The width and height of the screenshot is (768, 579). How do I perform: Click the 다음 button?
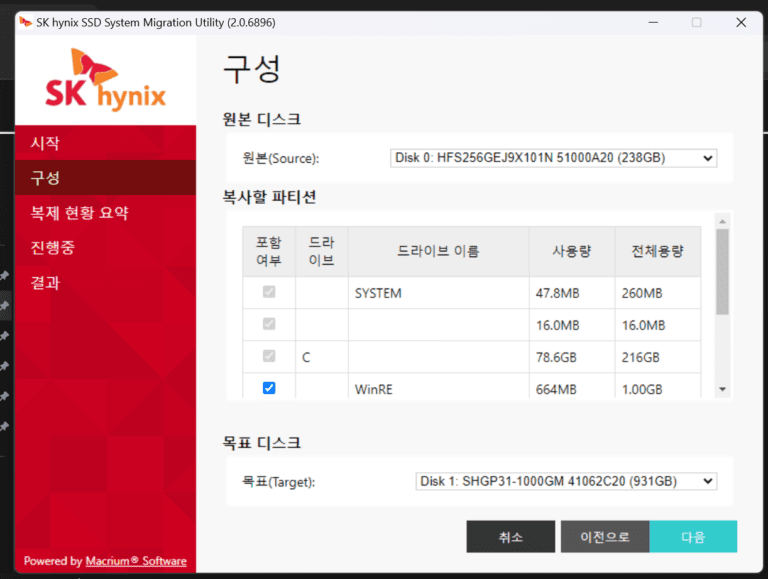click(x=693, y=536)
